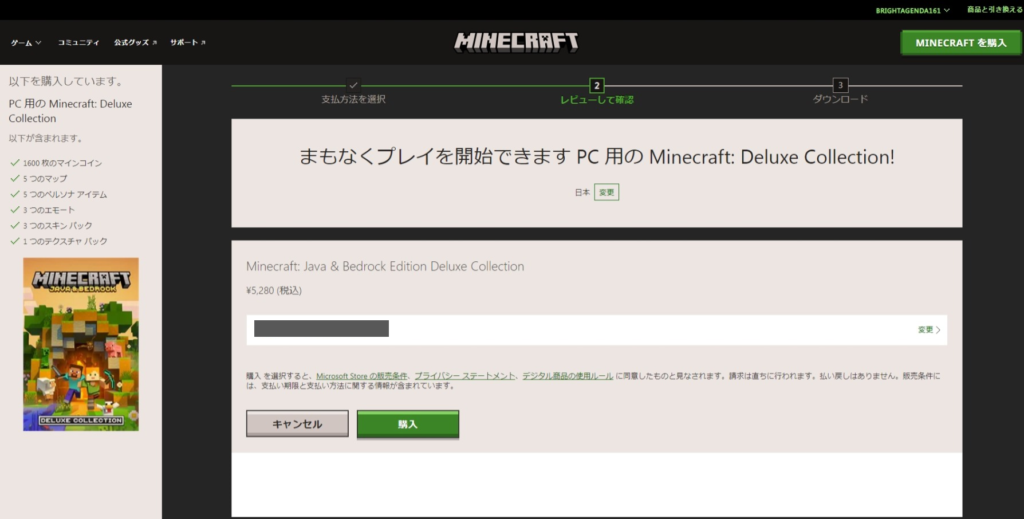
Task: Open 商品と引き換える link
Action: (x=995, y=10)
